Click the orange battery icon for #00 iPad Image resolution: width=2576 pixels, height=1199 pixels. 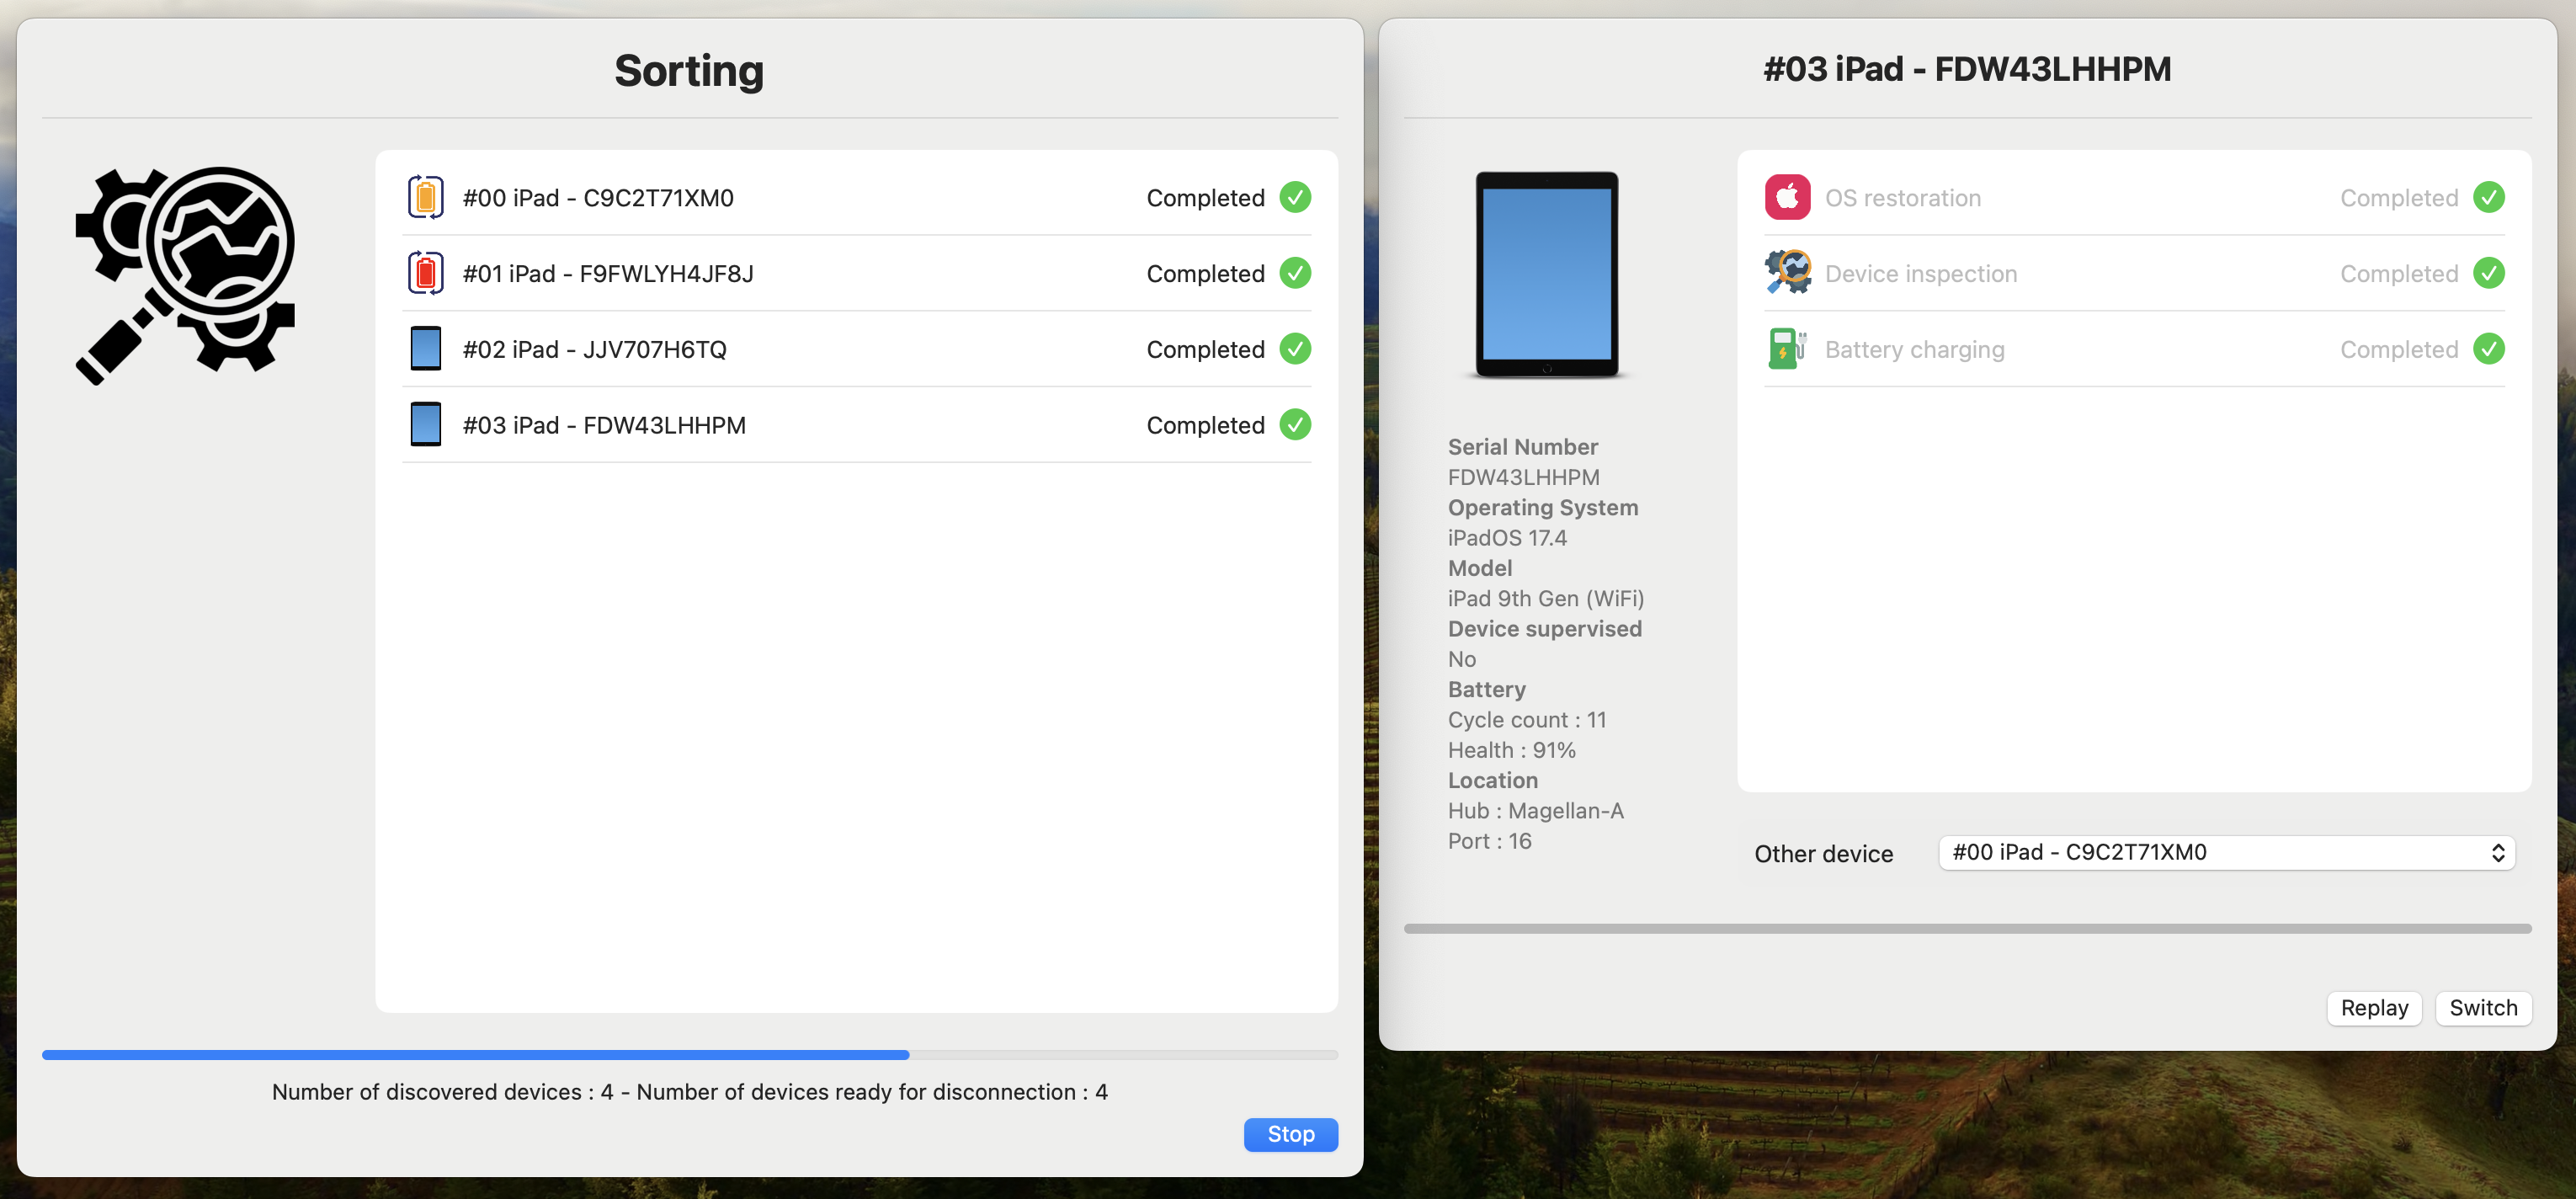(425, 197)
